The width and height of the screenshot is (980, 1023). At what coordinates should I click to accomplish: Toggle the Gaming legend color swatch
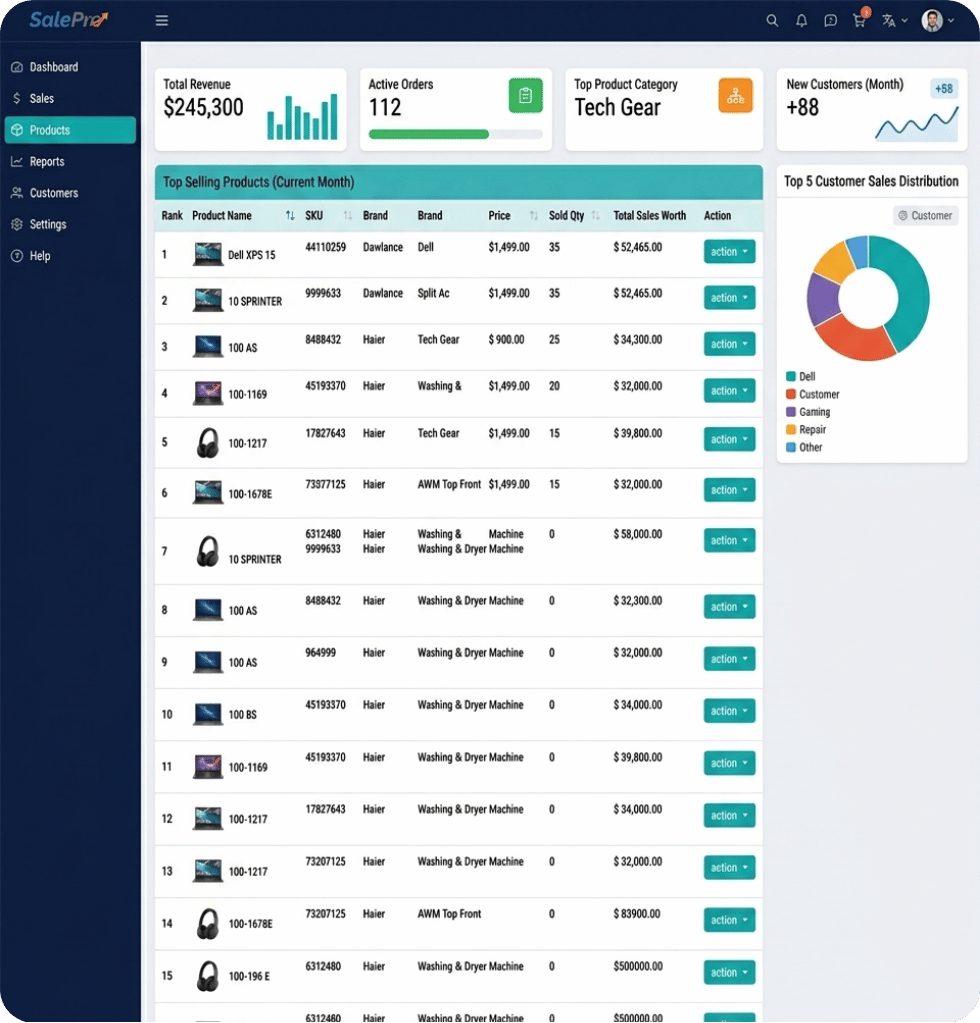pyautogui.click(x=791, y=412)
